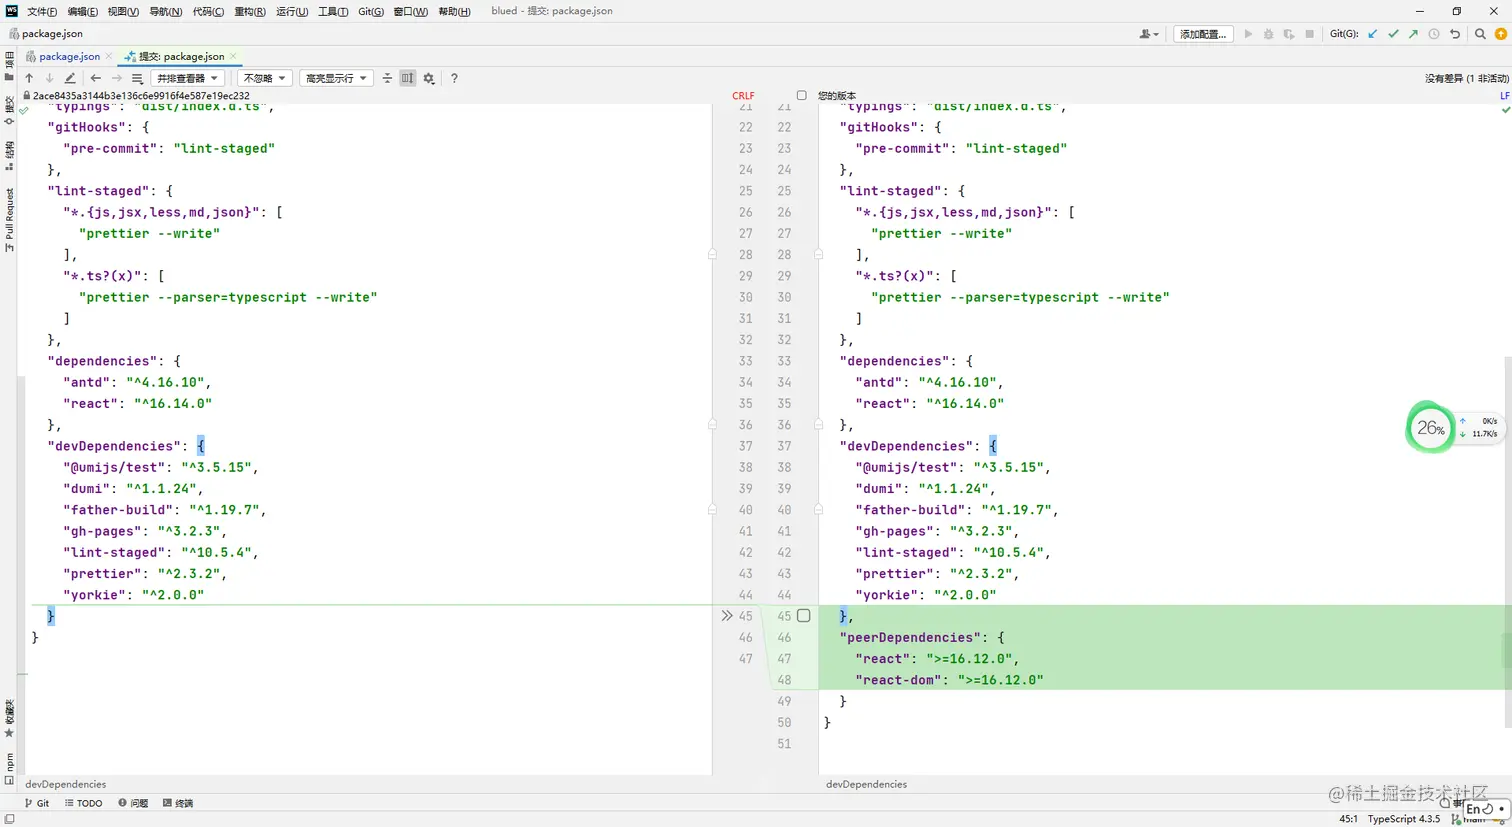Click the Stop square icon
This screenshot has height=827, width=1512.
(1309, 34)
